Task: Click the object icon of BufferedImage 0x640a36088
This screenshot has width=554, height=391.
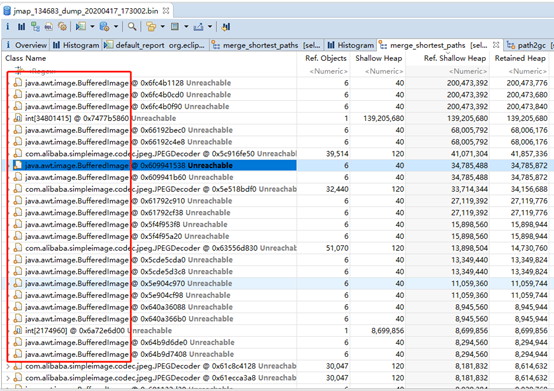Action: pyautogui.click(x=18, y=307)
